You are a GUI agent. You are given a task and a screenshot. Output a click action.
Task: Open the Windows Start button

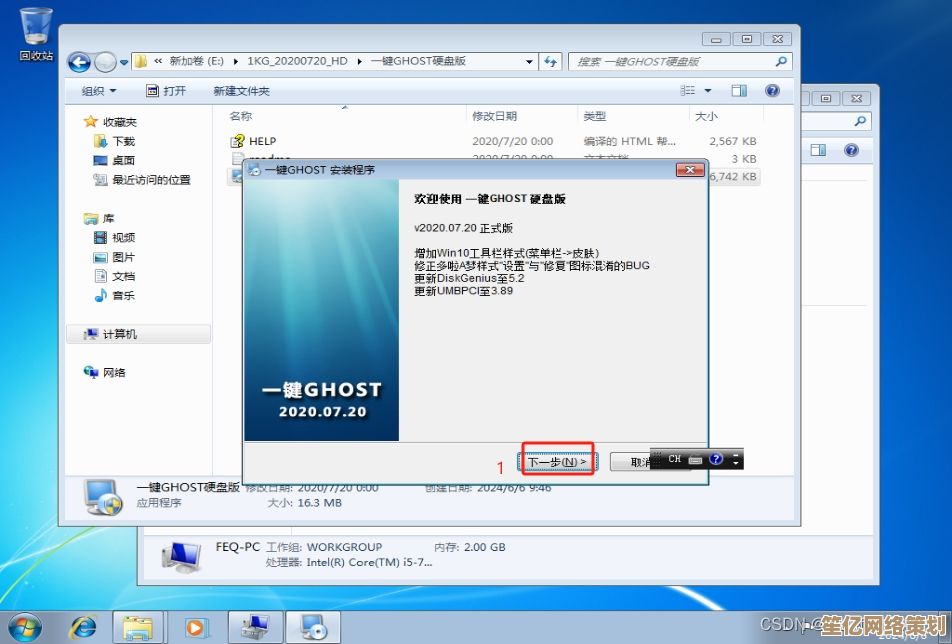(24, 628)
